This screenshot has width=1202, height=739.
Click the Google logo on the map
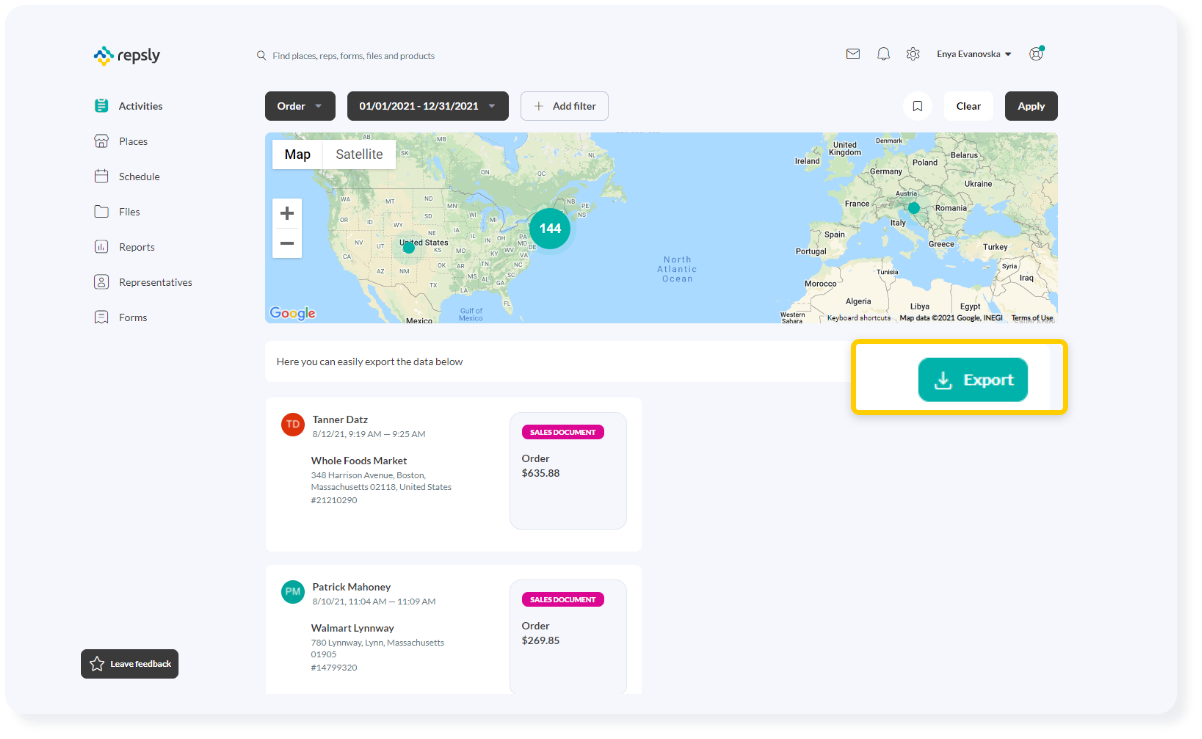point(292,313)
